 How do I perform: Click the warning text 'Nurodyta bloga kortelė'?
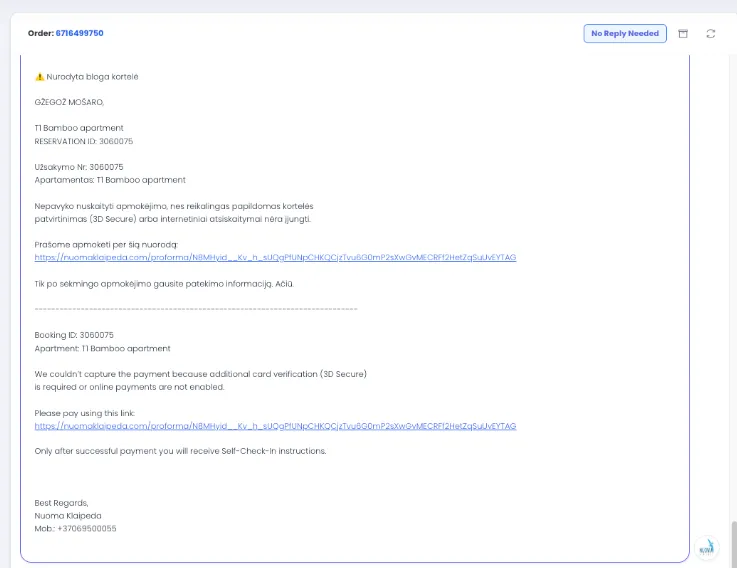click(x=92, y=77)
